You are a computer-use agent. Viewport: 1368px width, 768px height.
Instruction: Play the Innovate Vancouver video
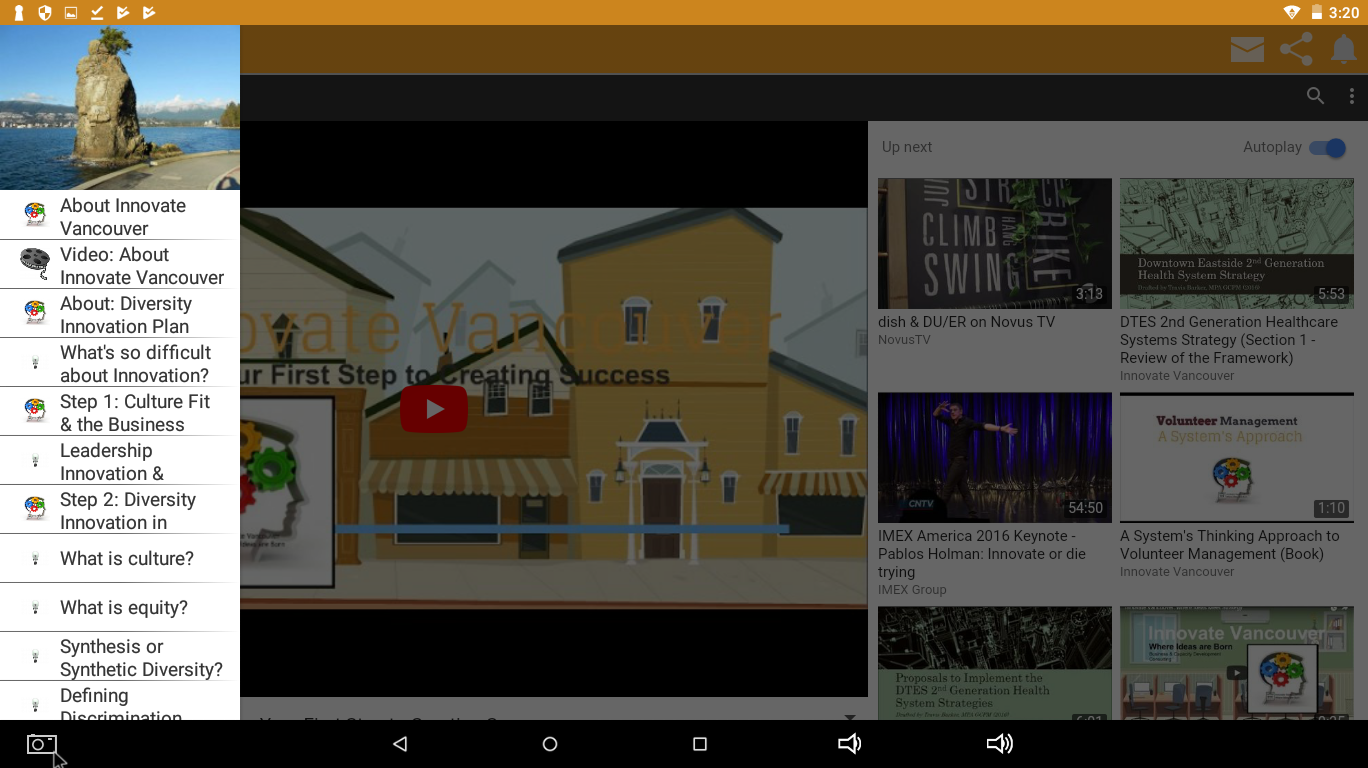pyautogui.click(x=434, y=409)
